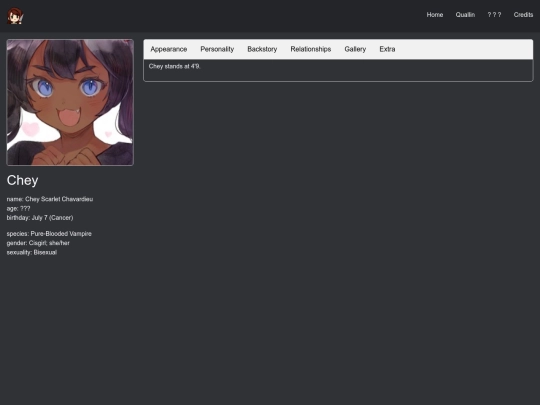Viewport: 540px width, 405px height.
Task: Switch to the Personality tab
Action: pyautogui.click(x=217, y=49)
